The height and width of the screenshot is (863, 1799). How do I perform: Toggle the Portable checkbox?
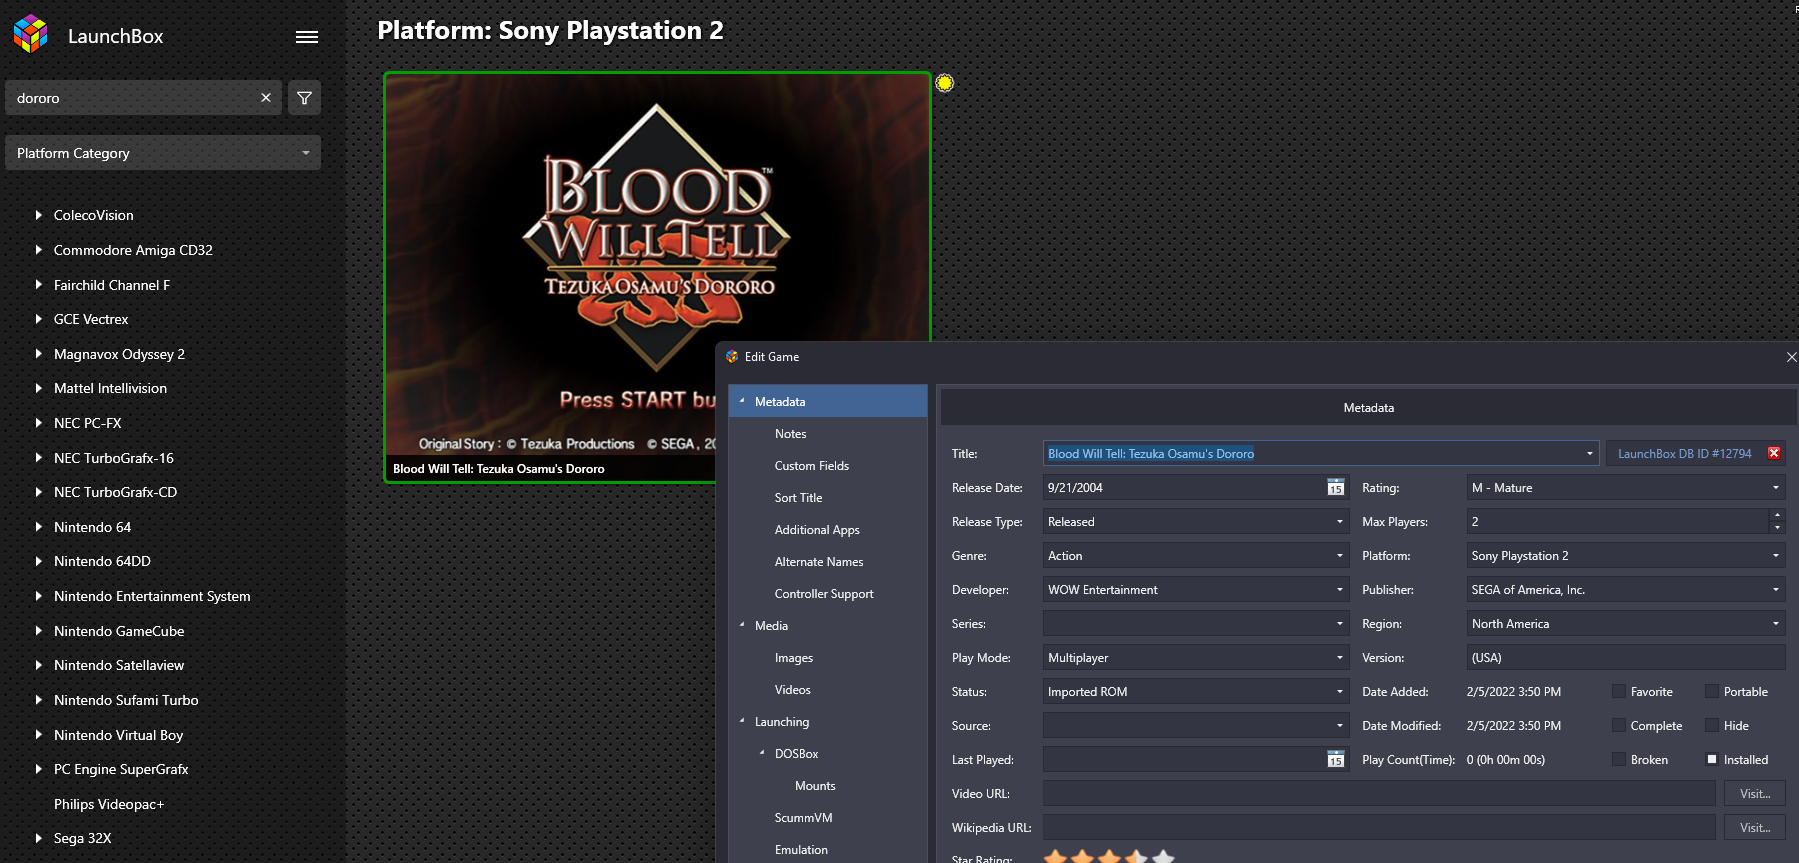tap(1712, 692)
